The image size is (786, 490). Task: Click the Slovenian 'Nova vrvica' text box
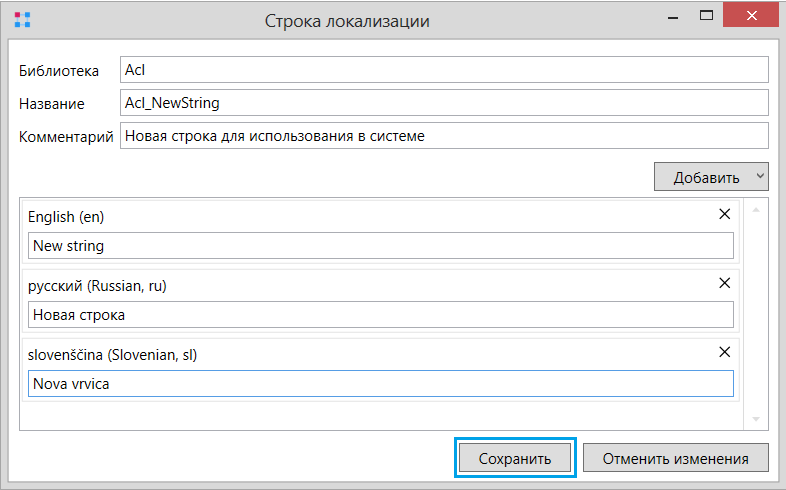coord(380,384)
